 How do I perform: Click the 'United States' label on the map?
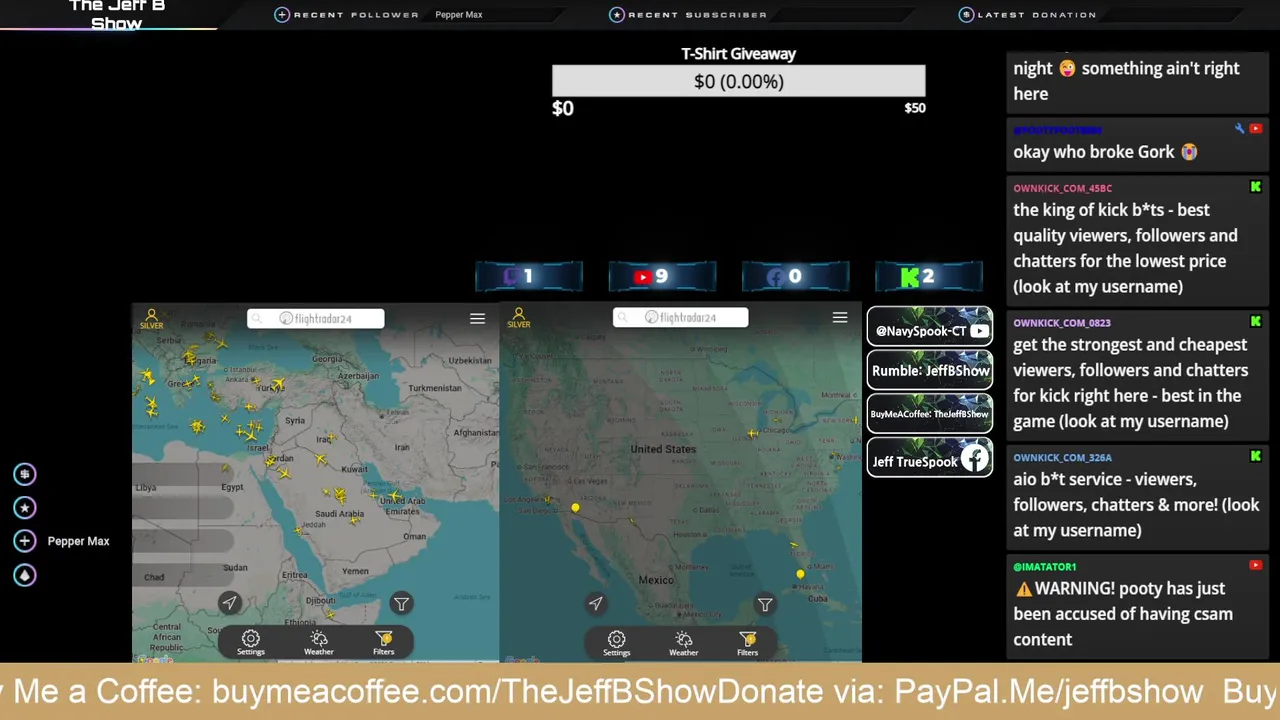pos(663,449)
